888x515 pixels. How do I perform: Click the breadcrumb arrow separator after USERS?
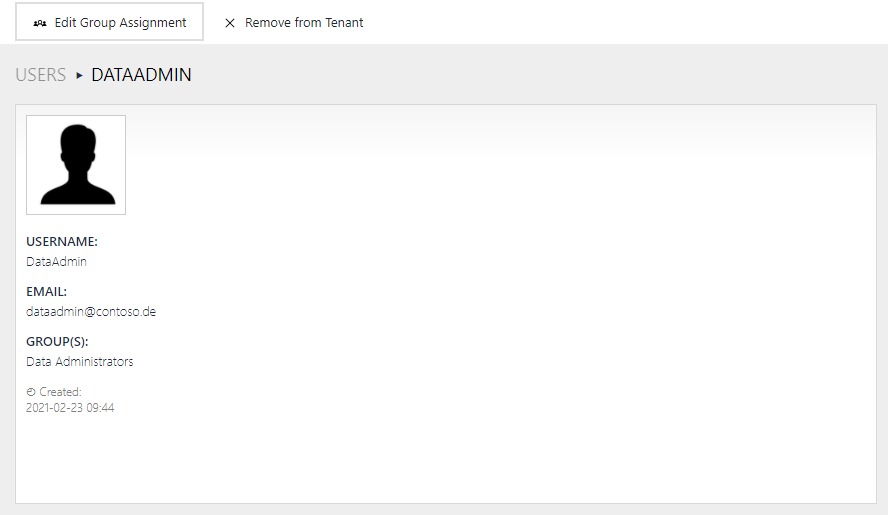(79, 75)
